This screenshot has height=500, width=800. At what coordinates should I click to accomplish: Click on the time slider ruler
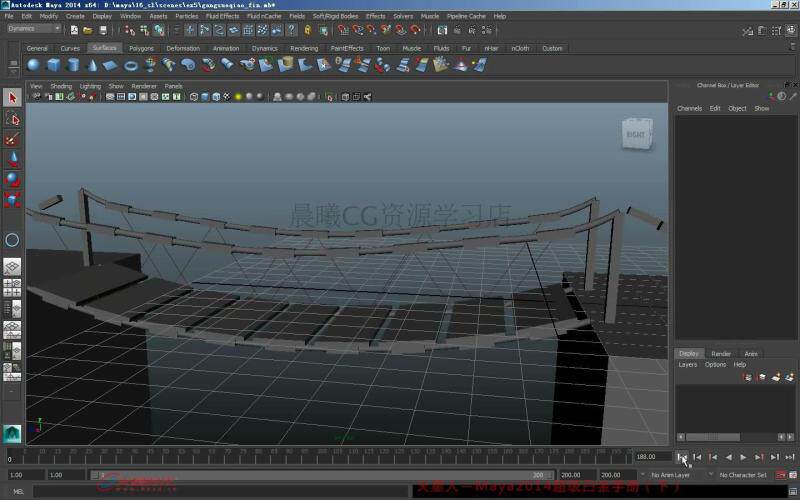tap(319, 456)
